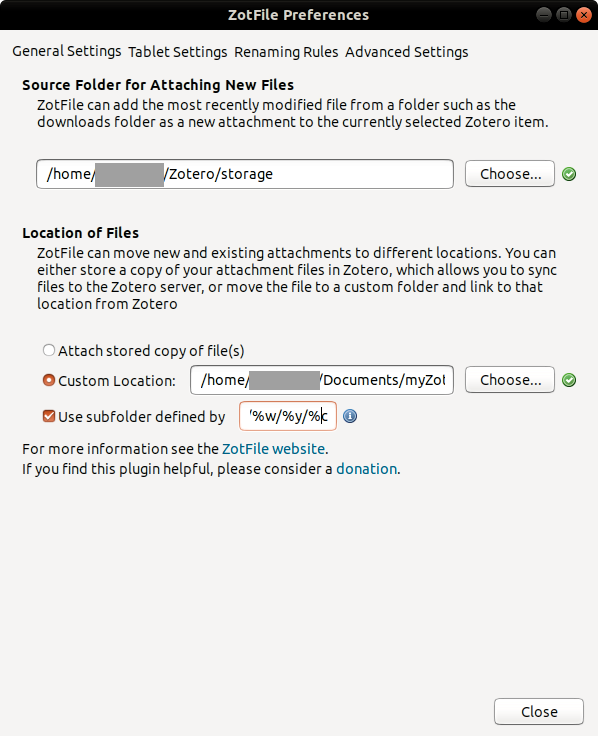Image resolution: width=598 pixels, height=736 pixels.
Task: Choose a source folder for new files
Action: coord(510,174)
